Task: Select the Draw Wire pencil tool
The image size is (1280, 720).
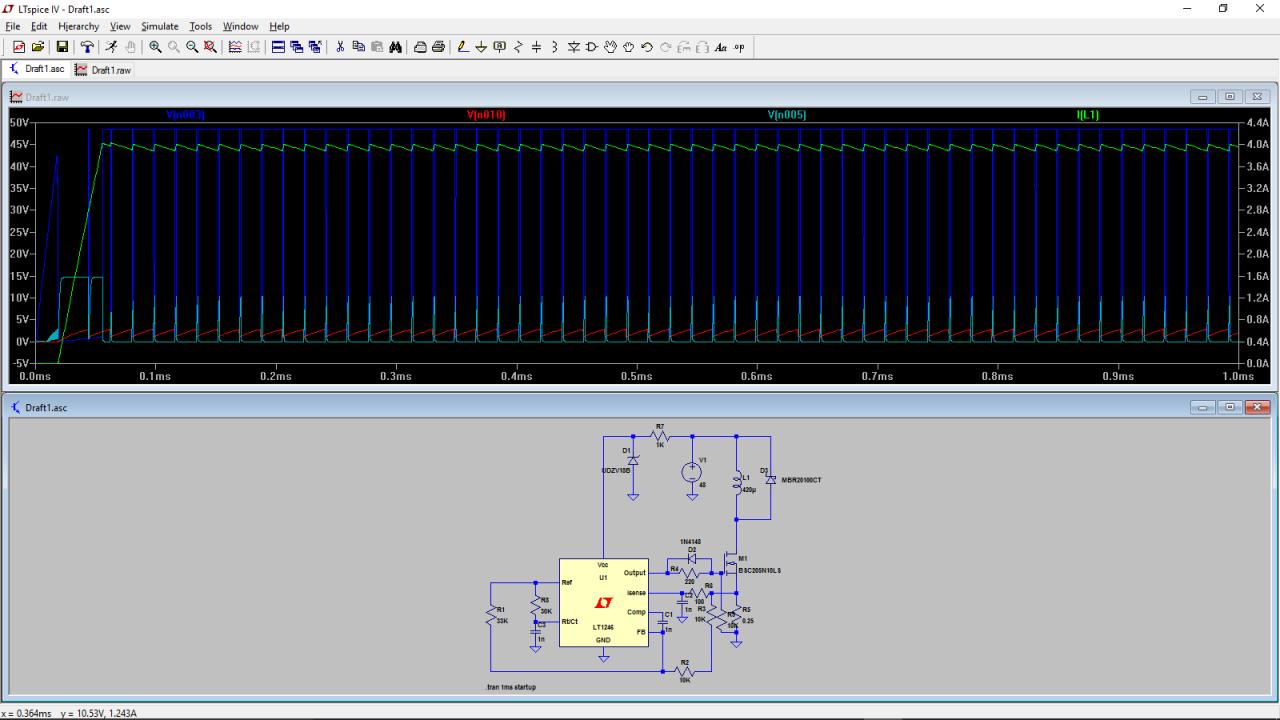Action: click(462, 47)
